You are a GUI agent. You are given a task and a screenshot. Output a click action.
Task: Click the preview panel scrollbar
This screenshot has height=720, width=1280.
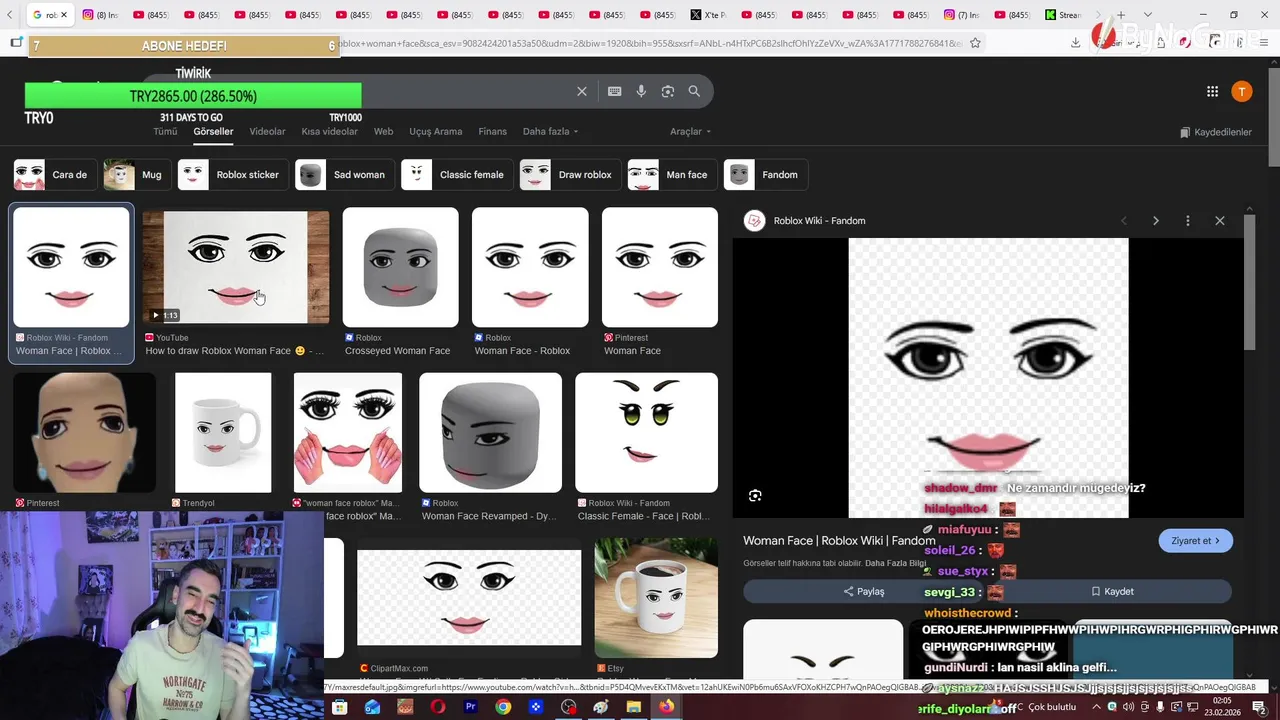[x=1249, y=280]
